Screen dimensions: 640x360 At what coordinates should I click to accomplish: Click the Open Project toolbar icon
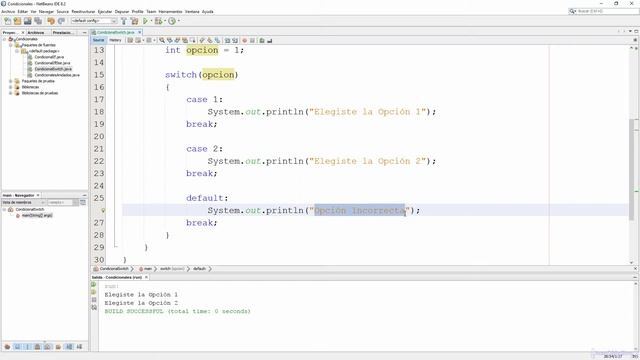click(27, 21)
